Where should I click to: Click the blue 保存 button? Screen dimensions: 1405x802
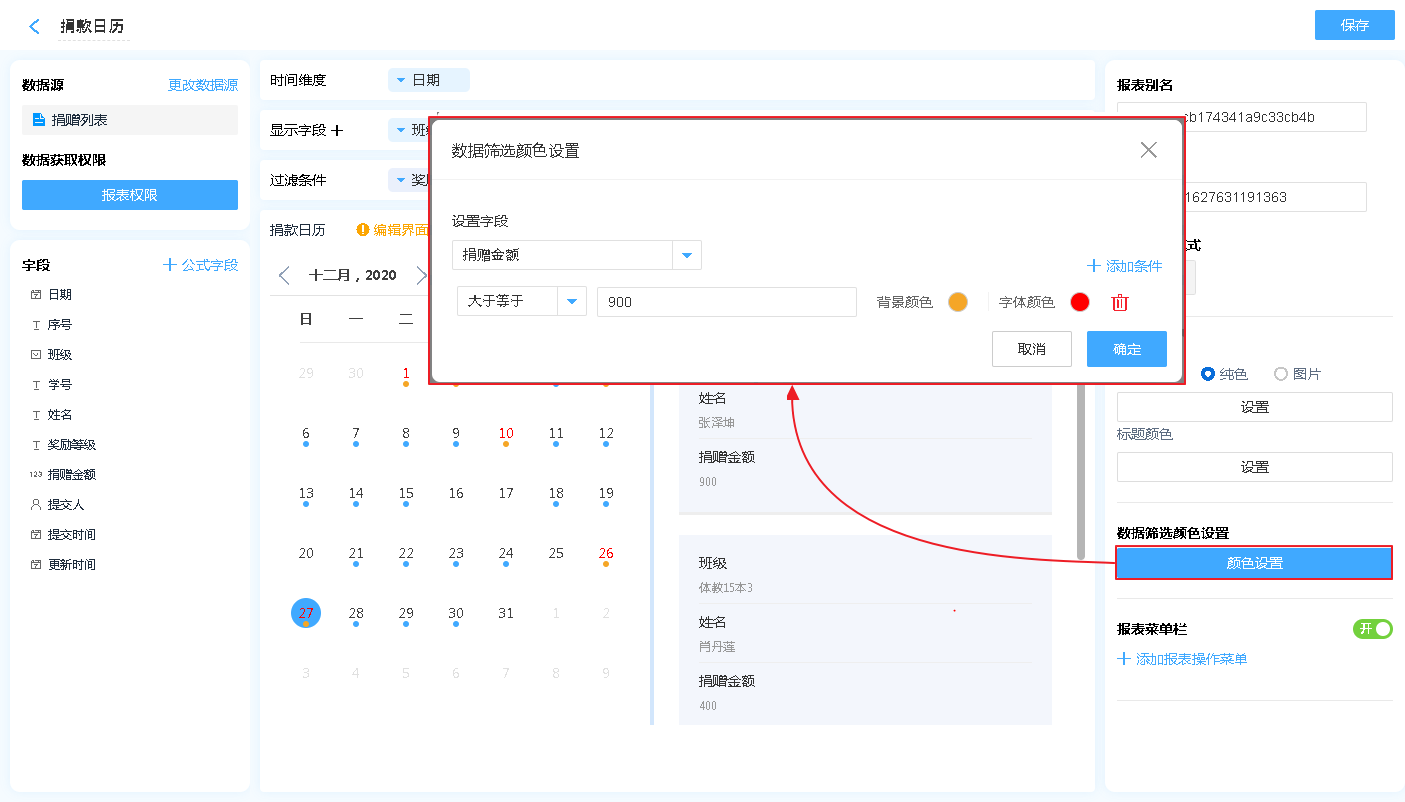click(x=1354, y=25)
